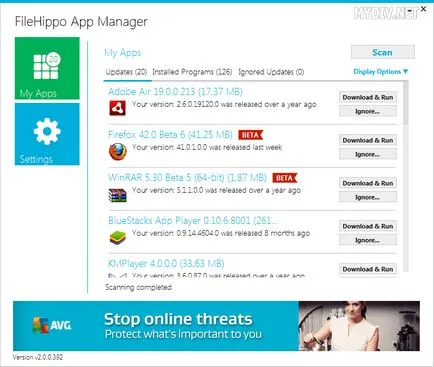This screenshot has width=434, height=367.
Task: Ignore the BlueStacks App Player update
Action: [368, 240]
